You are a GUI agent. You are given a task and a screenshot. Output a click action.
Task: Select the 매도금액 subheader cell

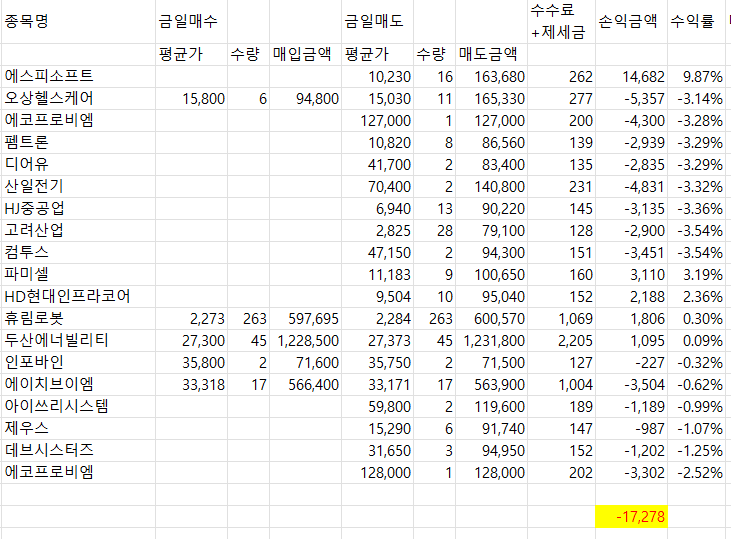(x=491, y=55)
